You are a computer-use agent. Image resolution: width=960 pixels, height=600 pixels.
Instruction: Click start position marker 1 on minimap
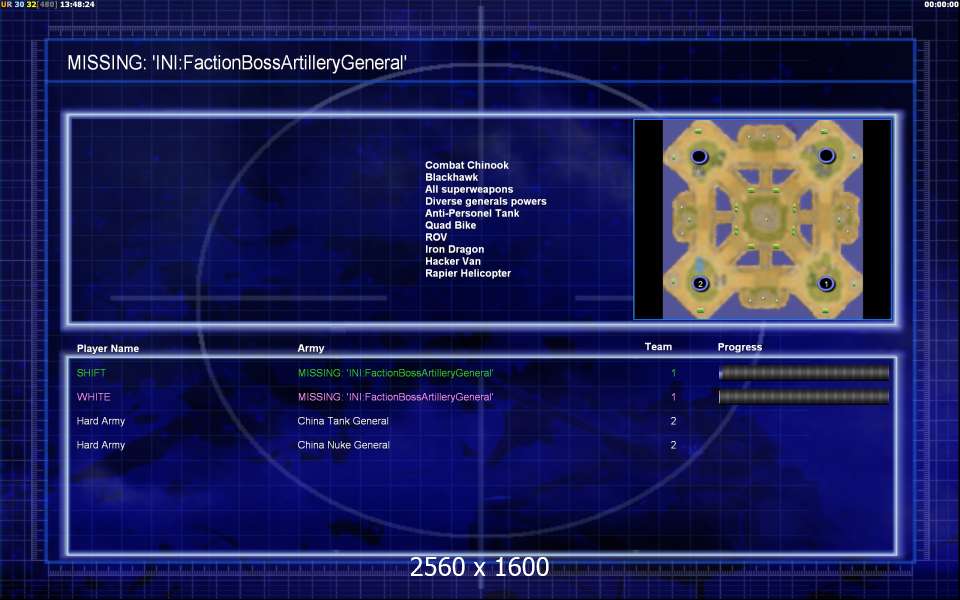point(826,283)
